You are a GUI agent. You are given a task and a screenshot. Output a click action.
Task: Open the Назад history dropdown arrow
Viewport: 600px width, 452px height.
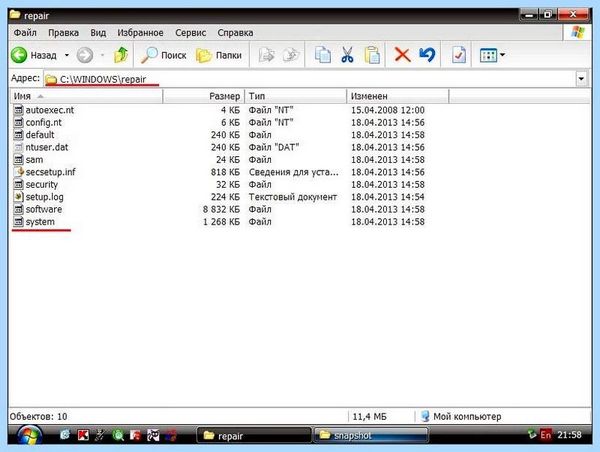[x=67, y=55]
